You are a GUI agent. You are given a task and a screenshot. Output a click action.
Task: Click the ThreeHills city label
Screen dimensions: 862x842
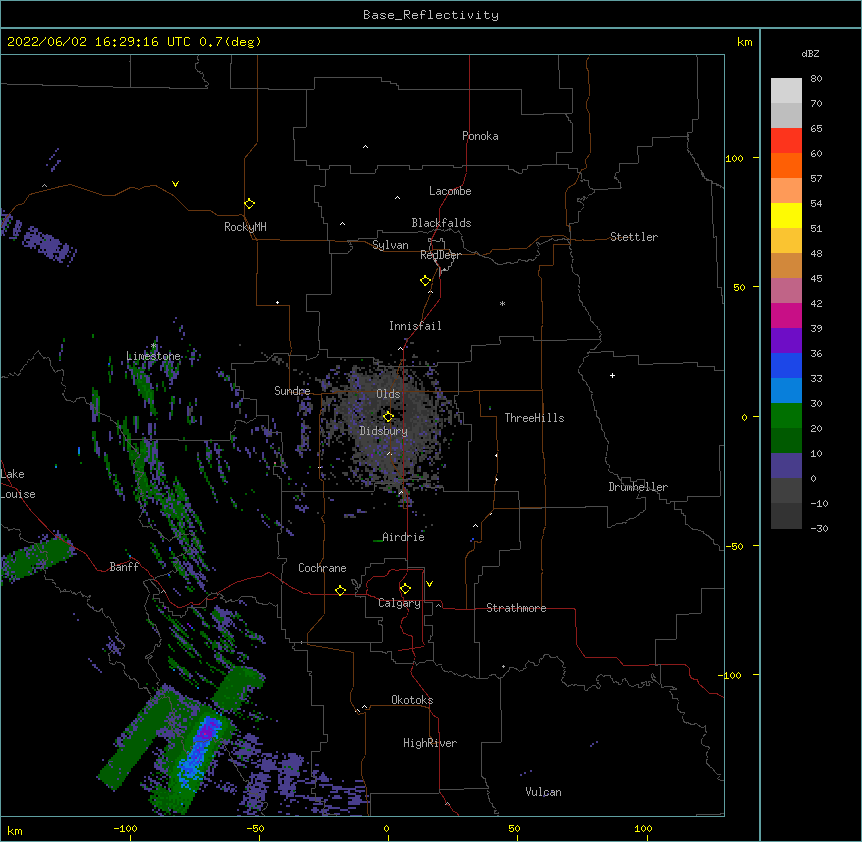coord(534,418)
